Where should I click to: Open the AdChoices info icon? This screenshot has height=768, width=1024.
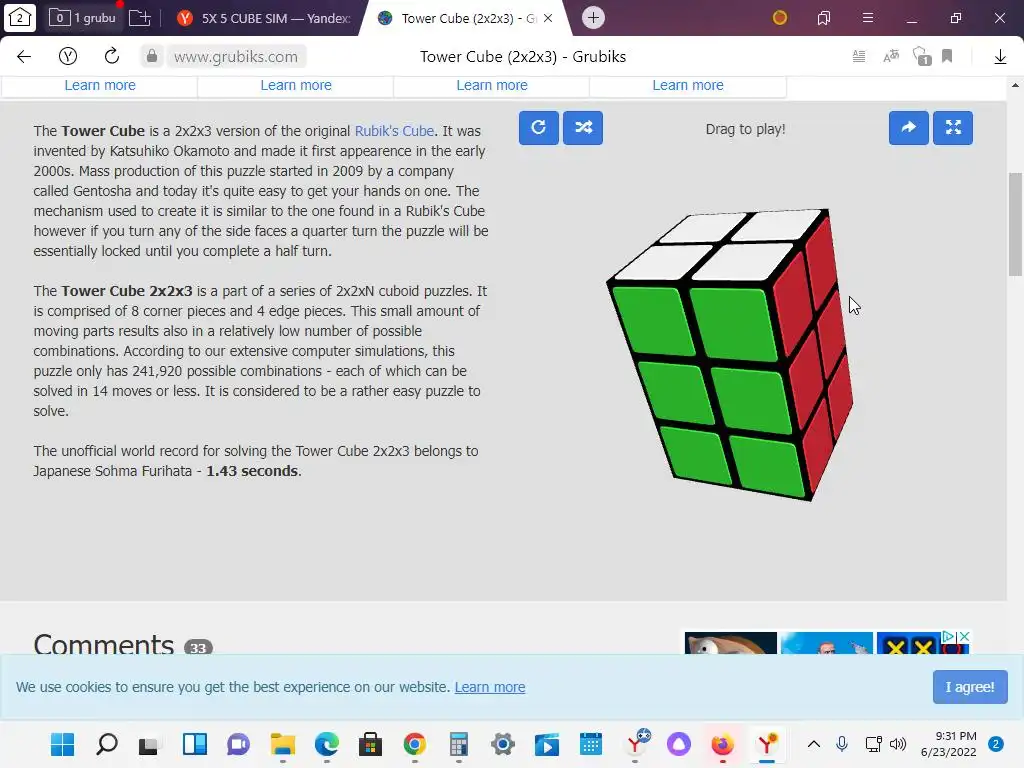tap(950, 636)
